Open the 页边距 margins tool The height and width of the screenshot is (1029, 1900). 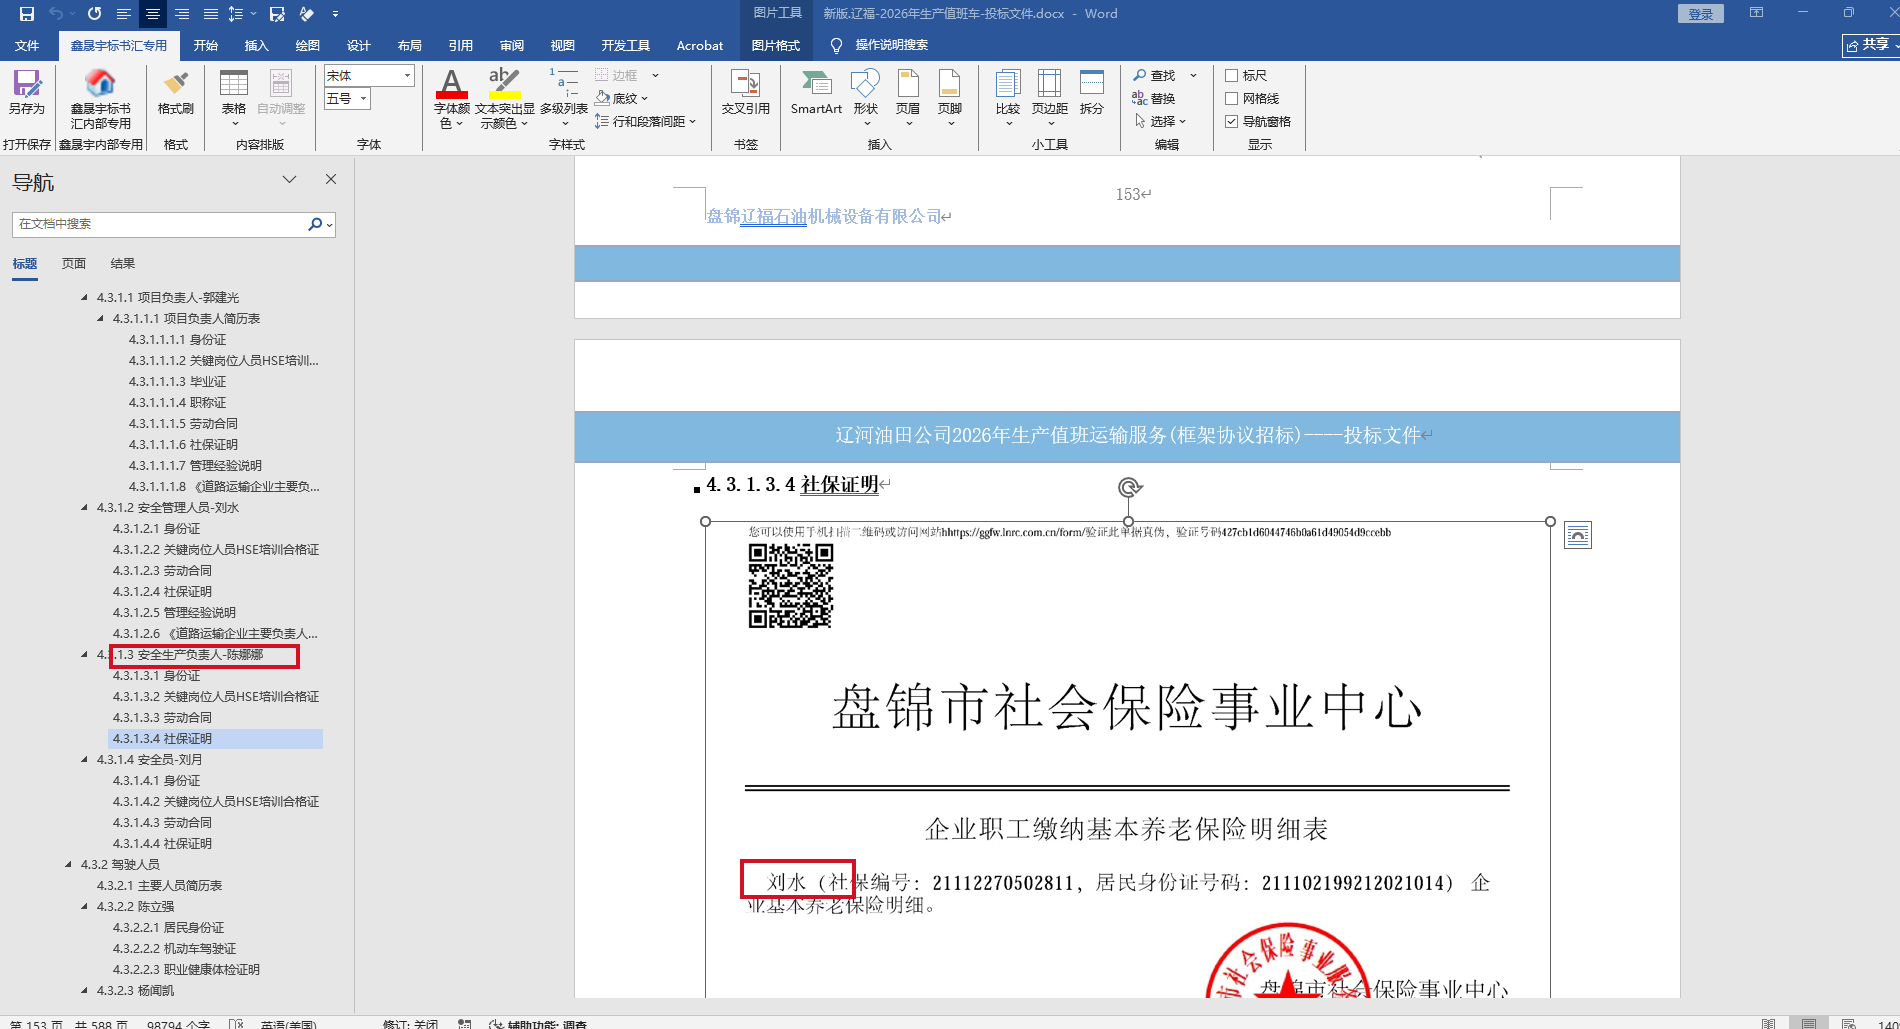pyautogui.click(x=1050, y=98)
